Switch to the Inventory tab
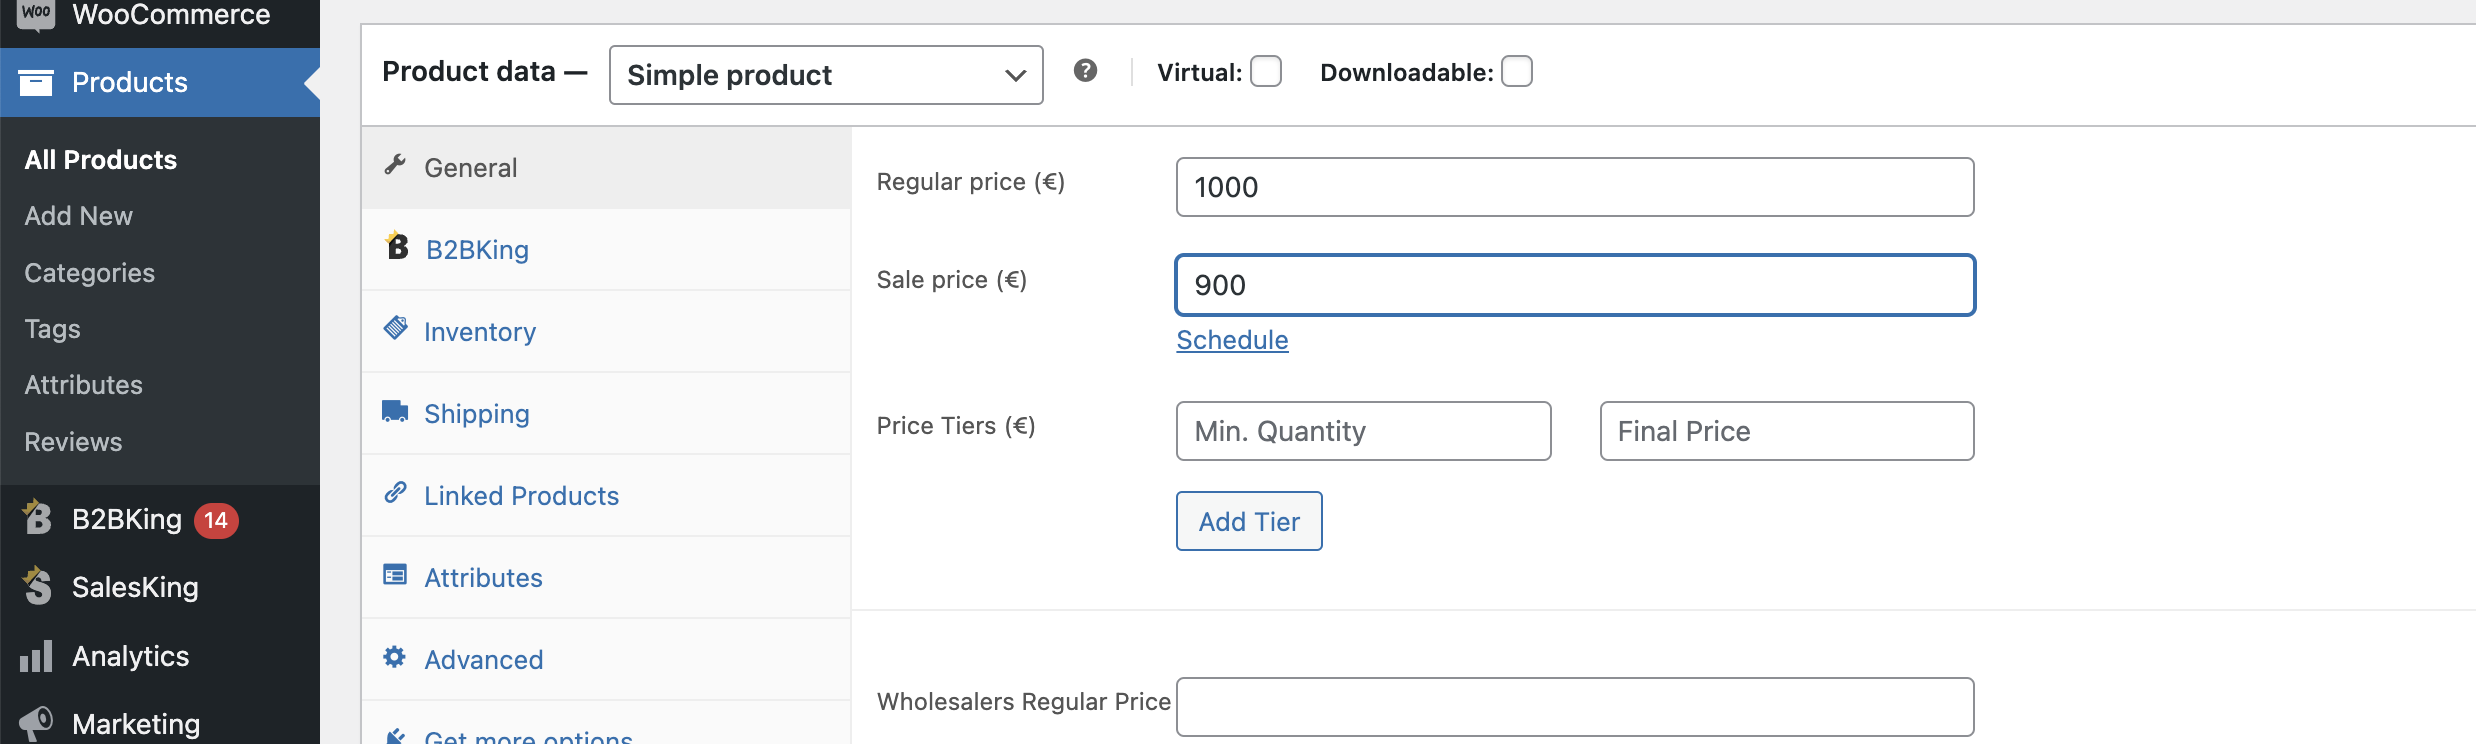The image size is (2476, 744). pos(606,332)
